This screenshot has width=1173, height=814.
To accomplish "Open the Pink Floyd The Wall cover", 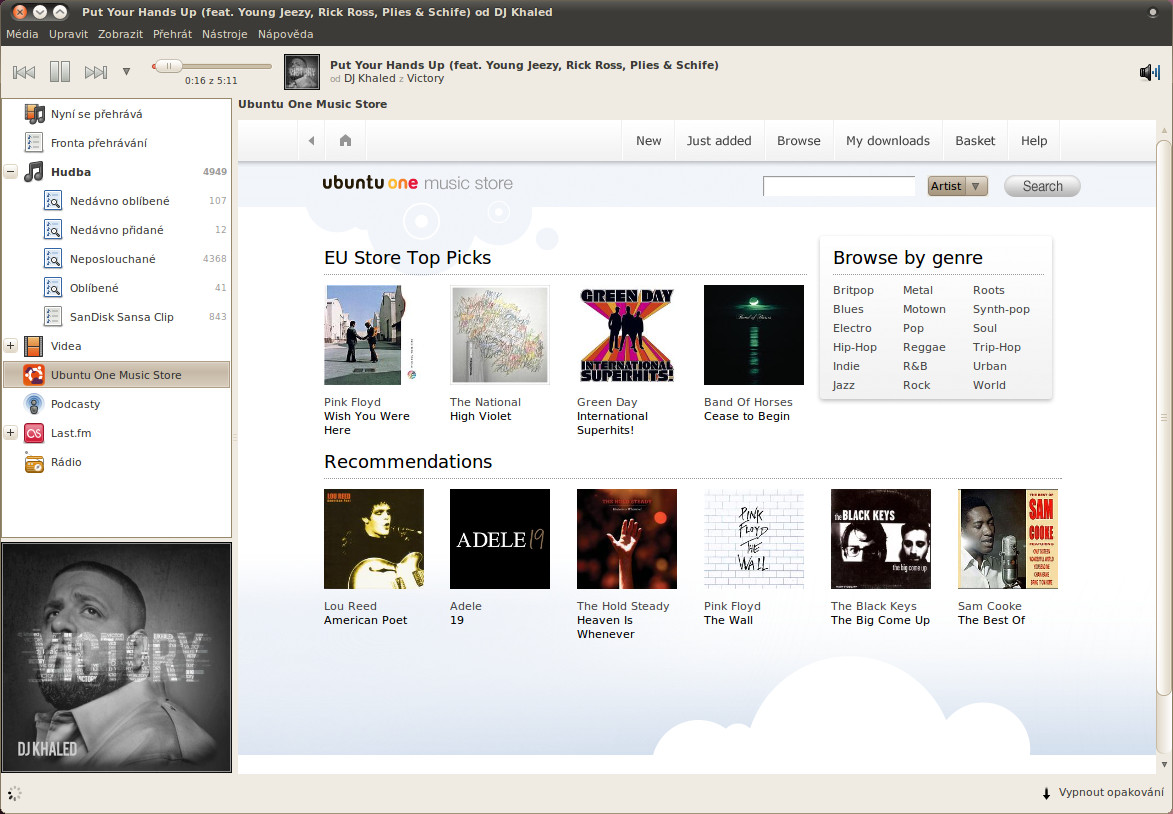I will point(754,539).
